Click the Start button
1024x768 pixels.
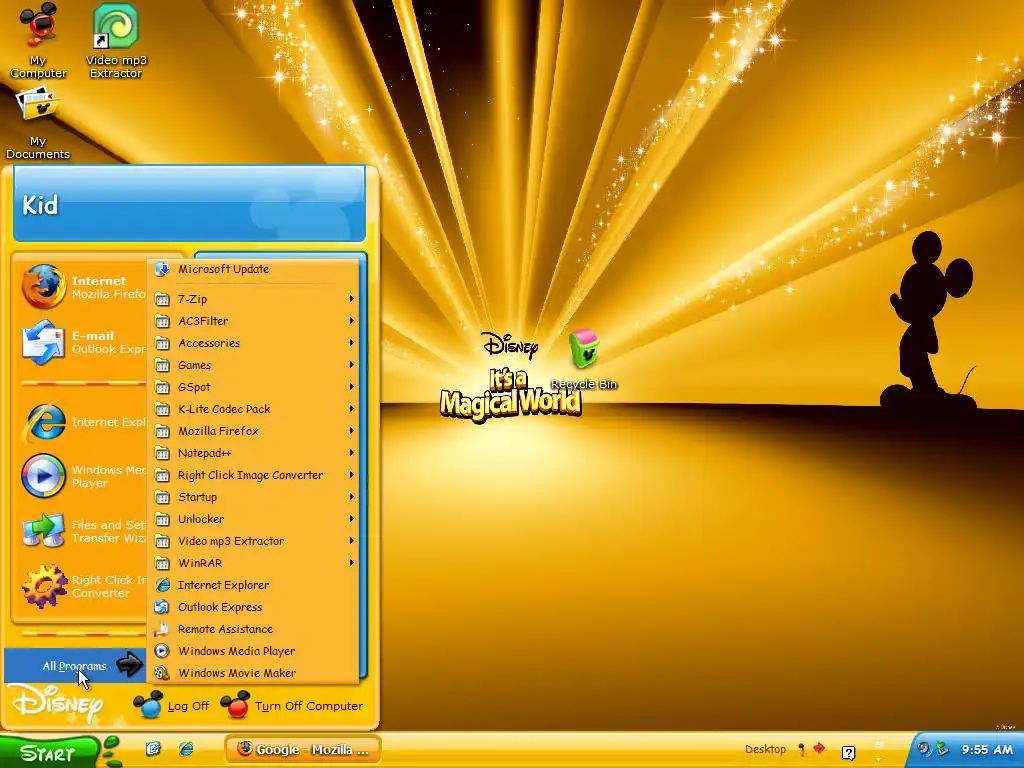coord(49,753)
